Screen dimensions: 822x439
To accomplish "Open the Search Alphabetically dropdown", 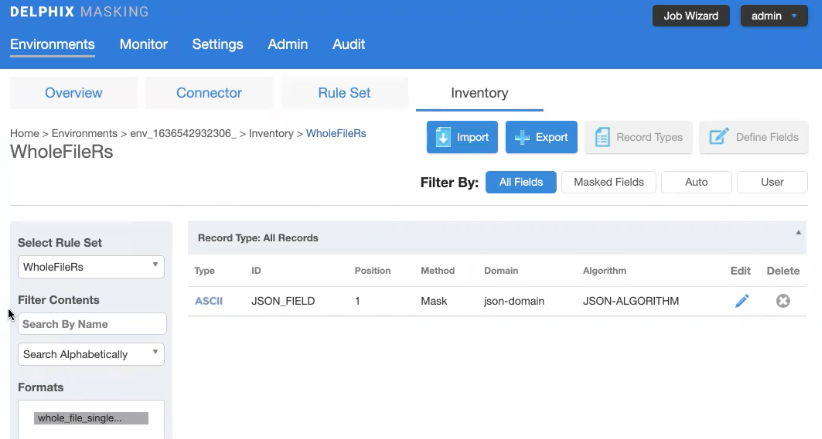I will click(92, 354).
